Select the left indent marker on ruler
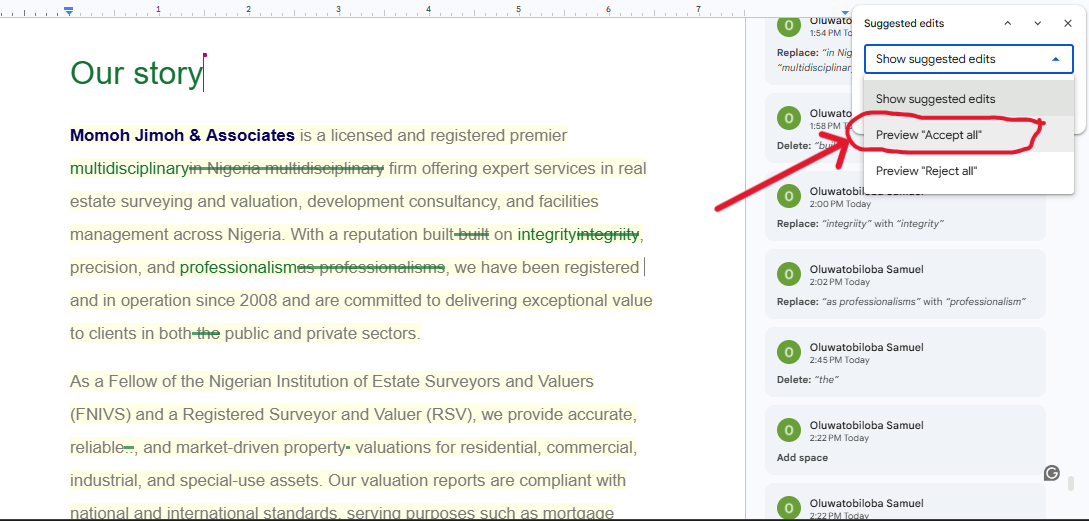 [x=68, y=12]
